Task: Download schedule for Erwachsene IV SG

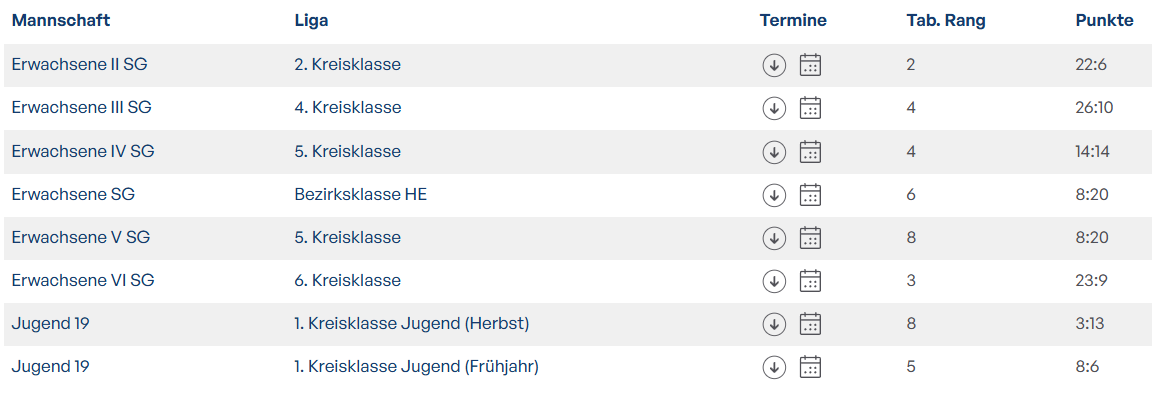Action: click(x=774, y=151)
